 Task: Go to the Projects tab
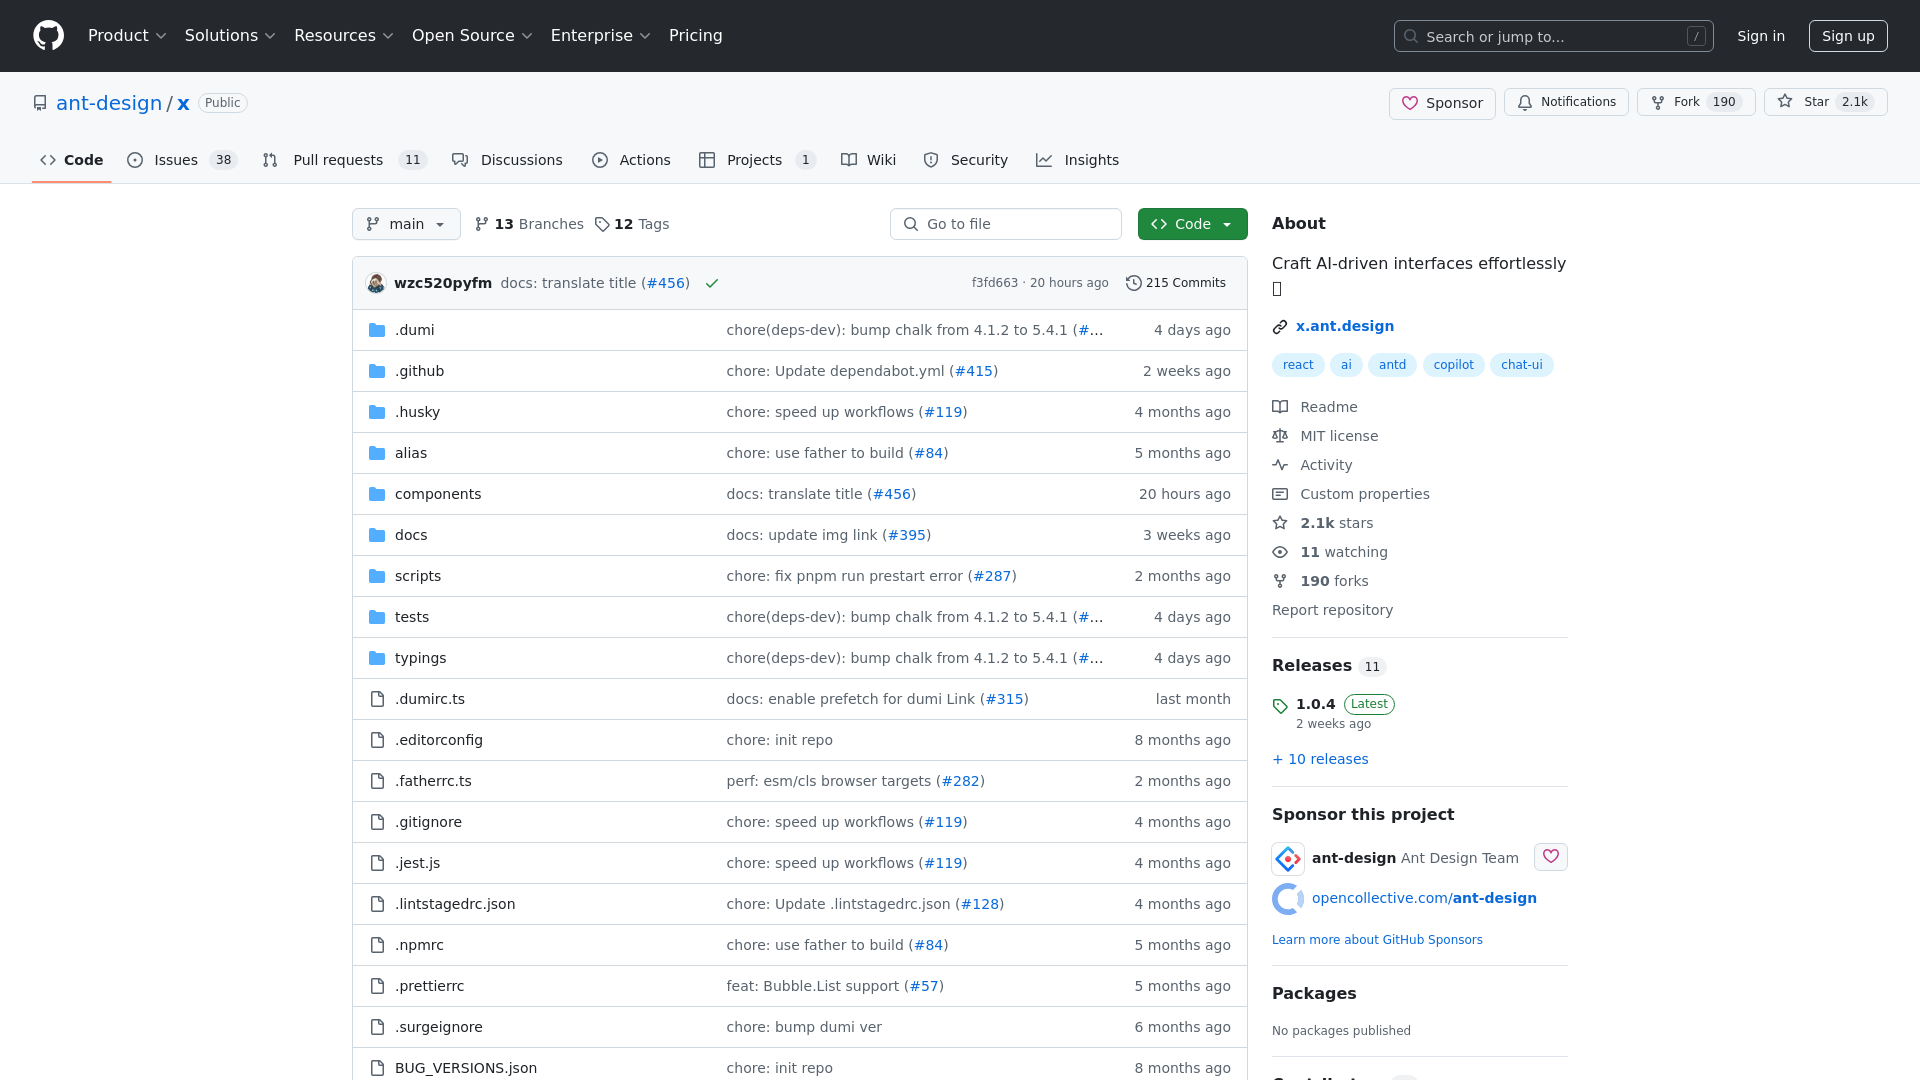(757, 160)
